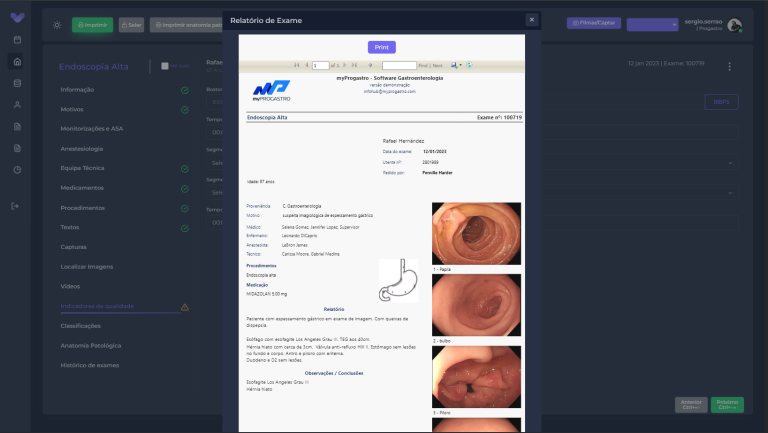Toggle the Ver tudo checkbox
The height and width of the screenshot is (433, 768).
[165, 66]
